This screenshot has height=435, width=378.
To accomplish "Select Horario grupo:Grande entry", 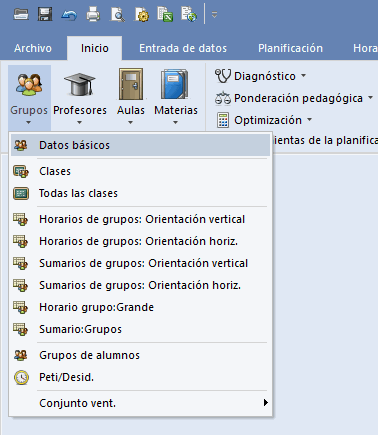I will click(140, 307).
